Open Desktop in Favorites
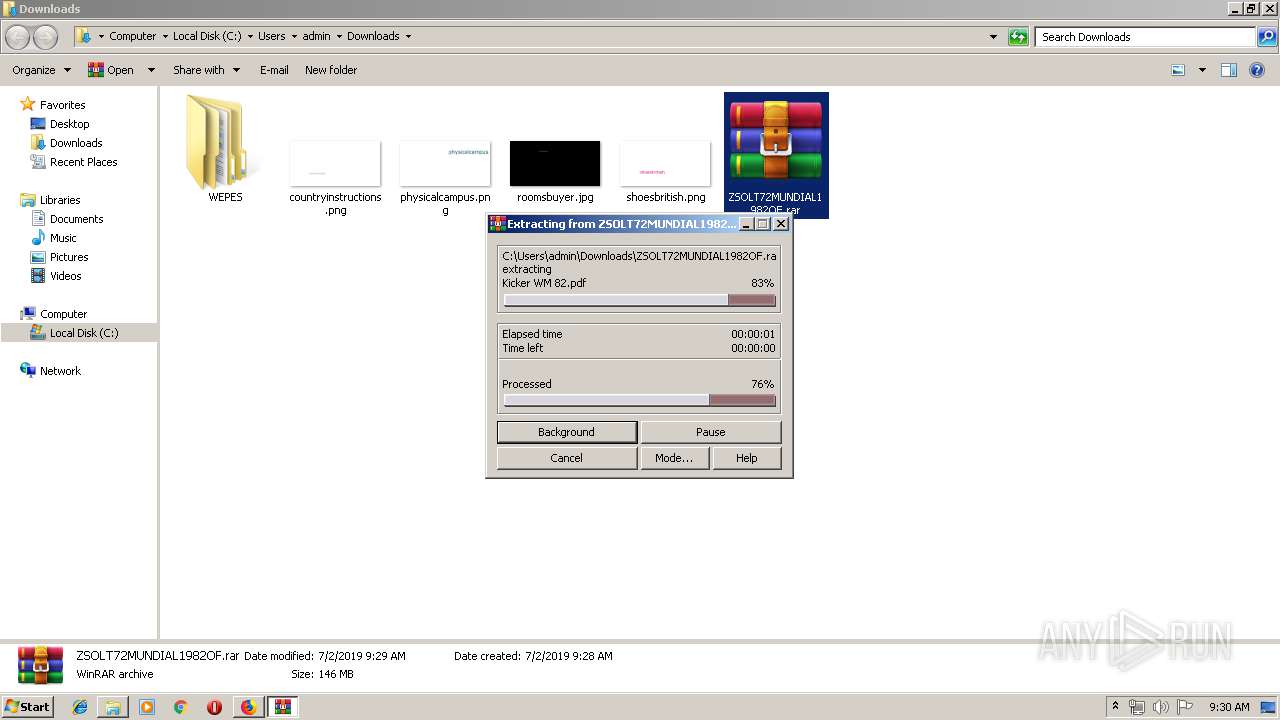Image resolution: width=1280 pixels, height=720 pixels. point(69,124)
